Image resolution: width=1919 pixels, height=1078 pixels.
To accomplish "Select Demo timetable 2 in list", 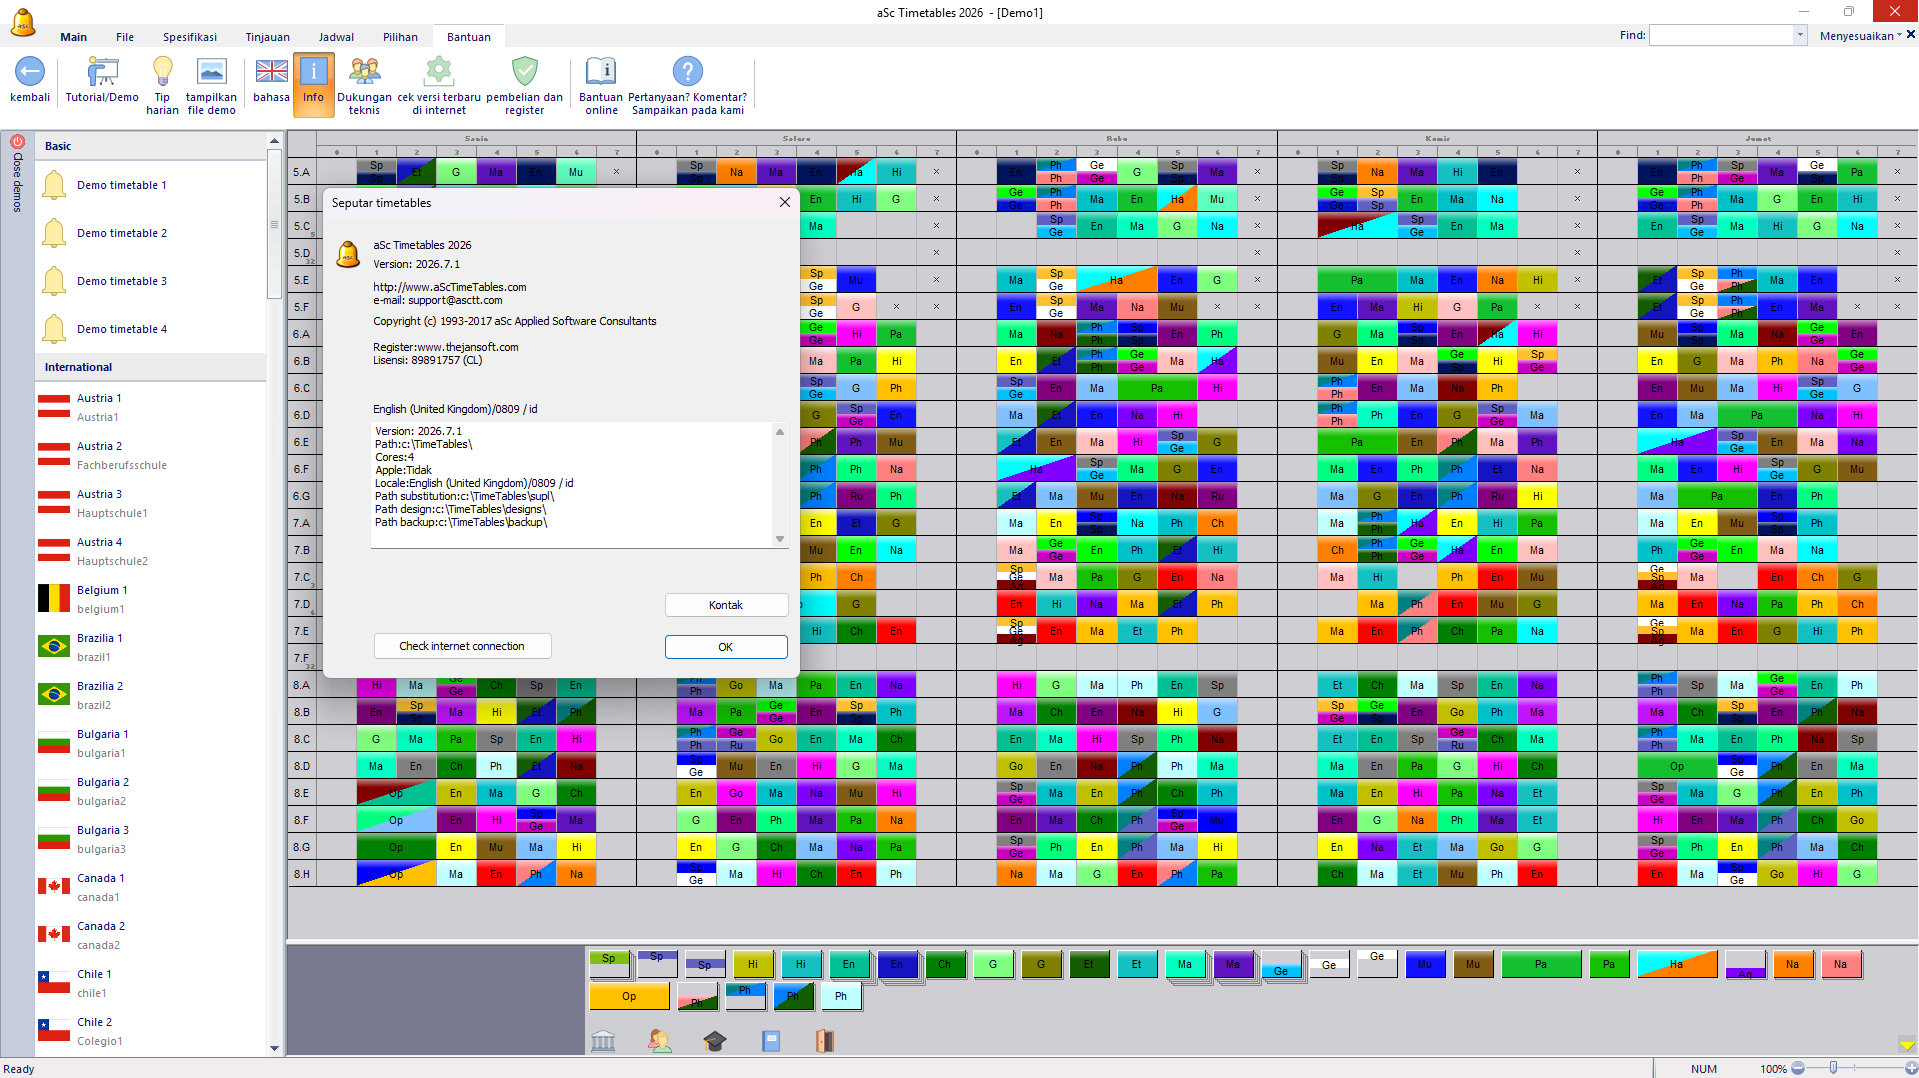I will click(x=152, y=233).
